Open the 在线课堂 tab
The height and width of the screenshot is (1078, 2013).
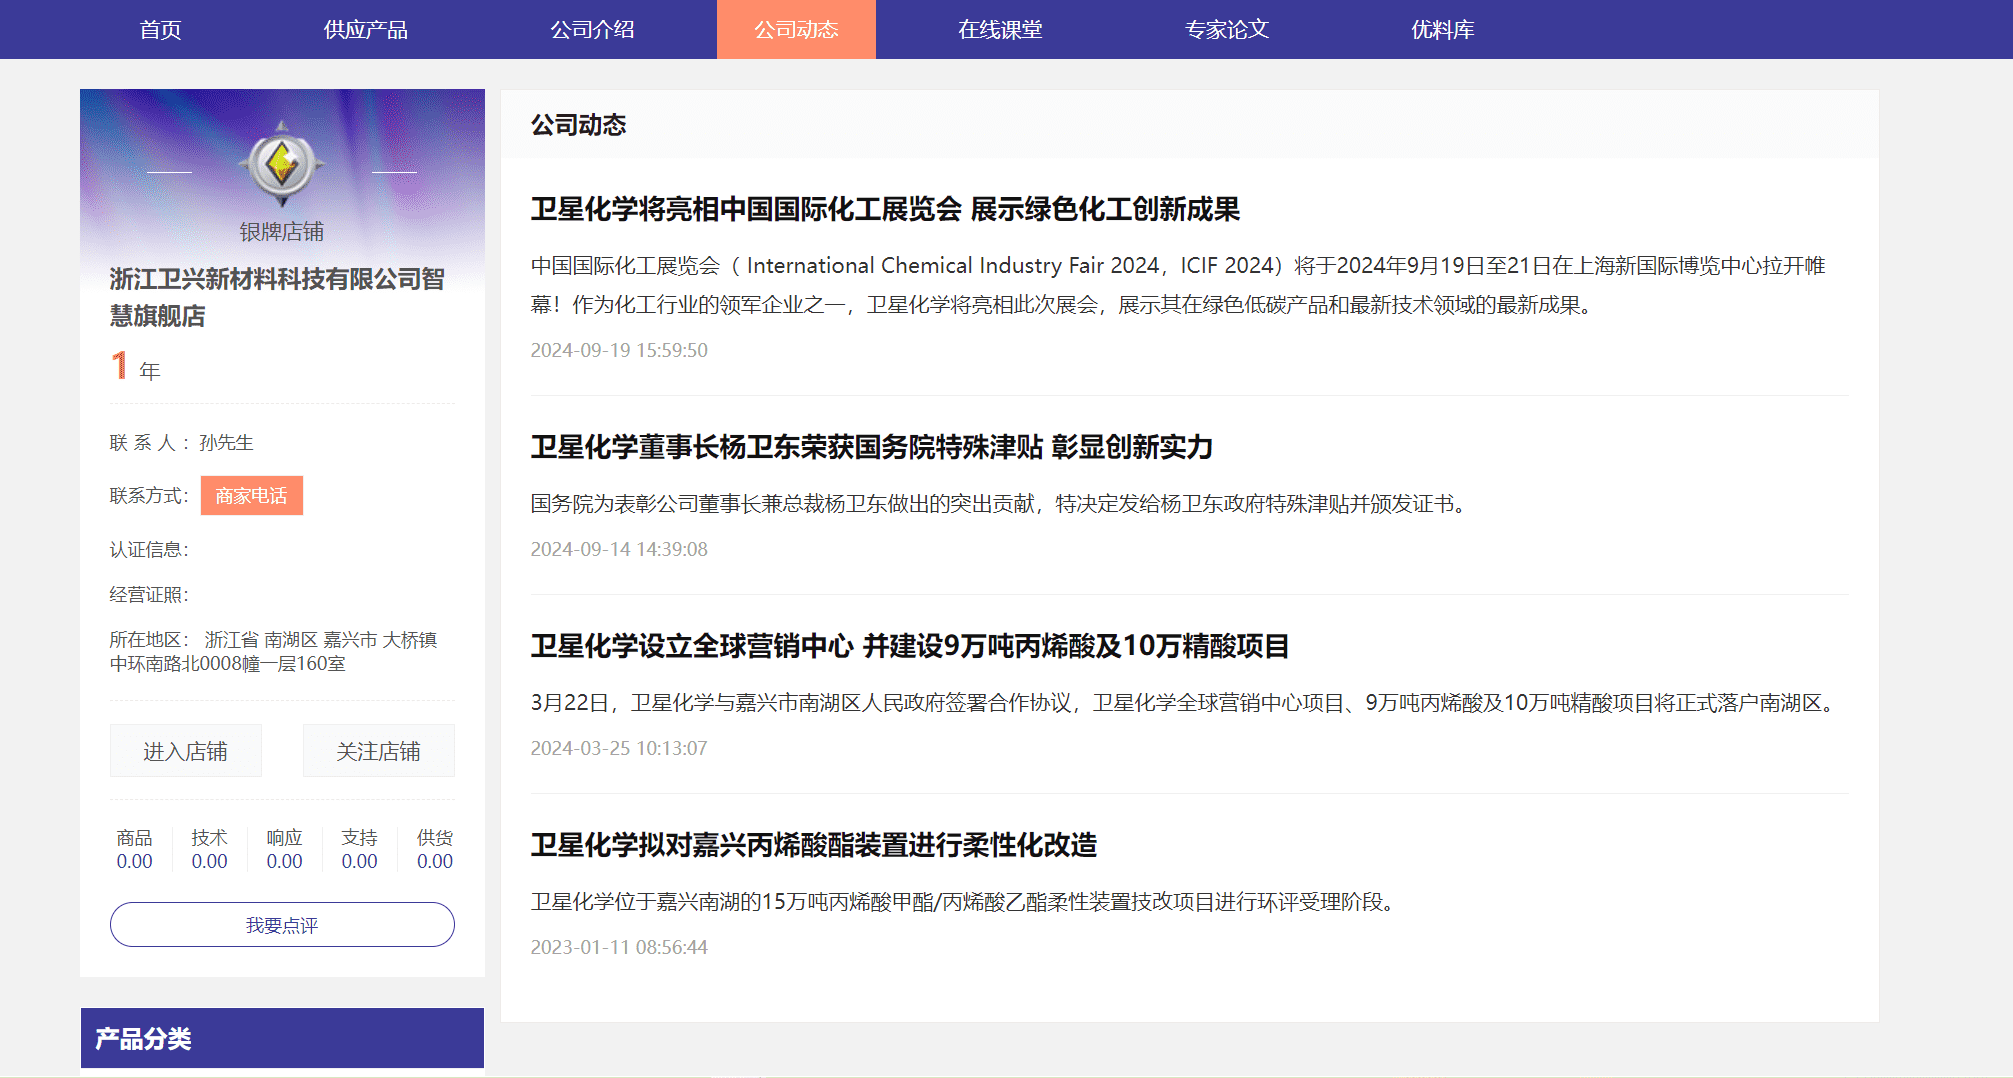(x=1000, y=30)
